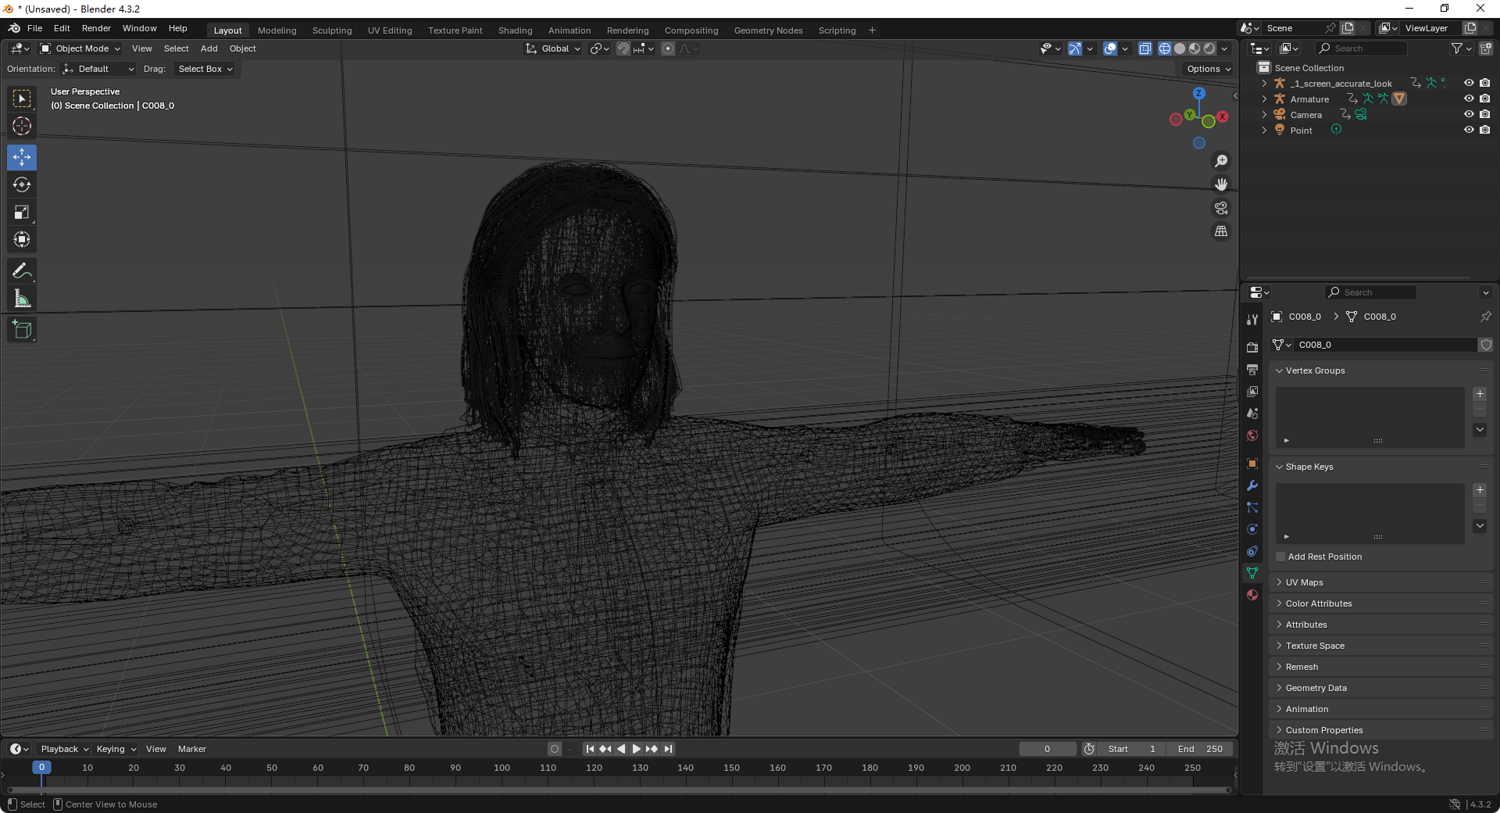
Task: Choose the Add Cube tool
Action: 21,330
